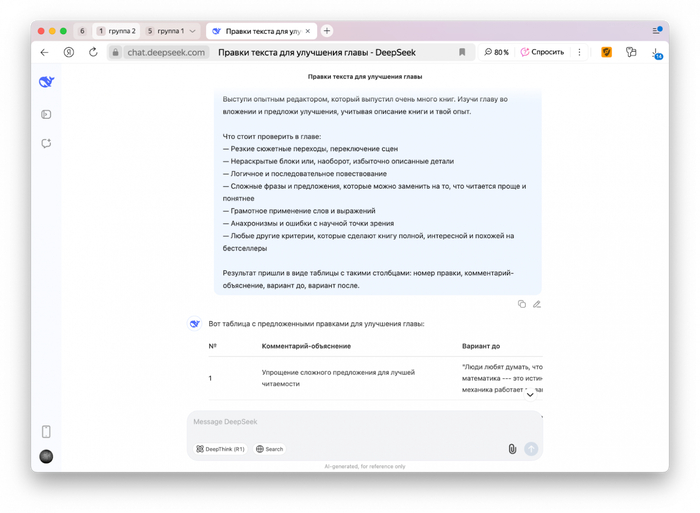
Task: Click the DeepSeek whale logo in sidebar
Action: [46, 82]
